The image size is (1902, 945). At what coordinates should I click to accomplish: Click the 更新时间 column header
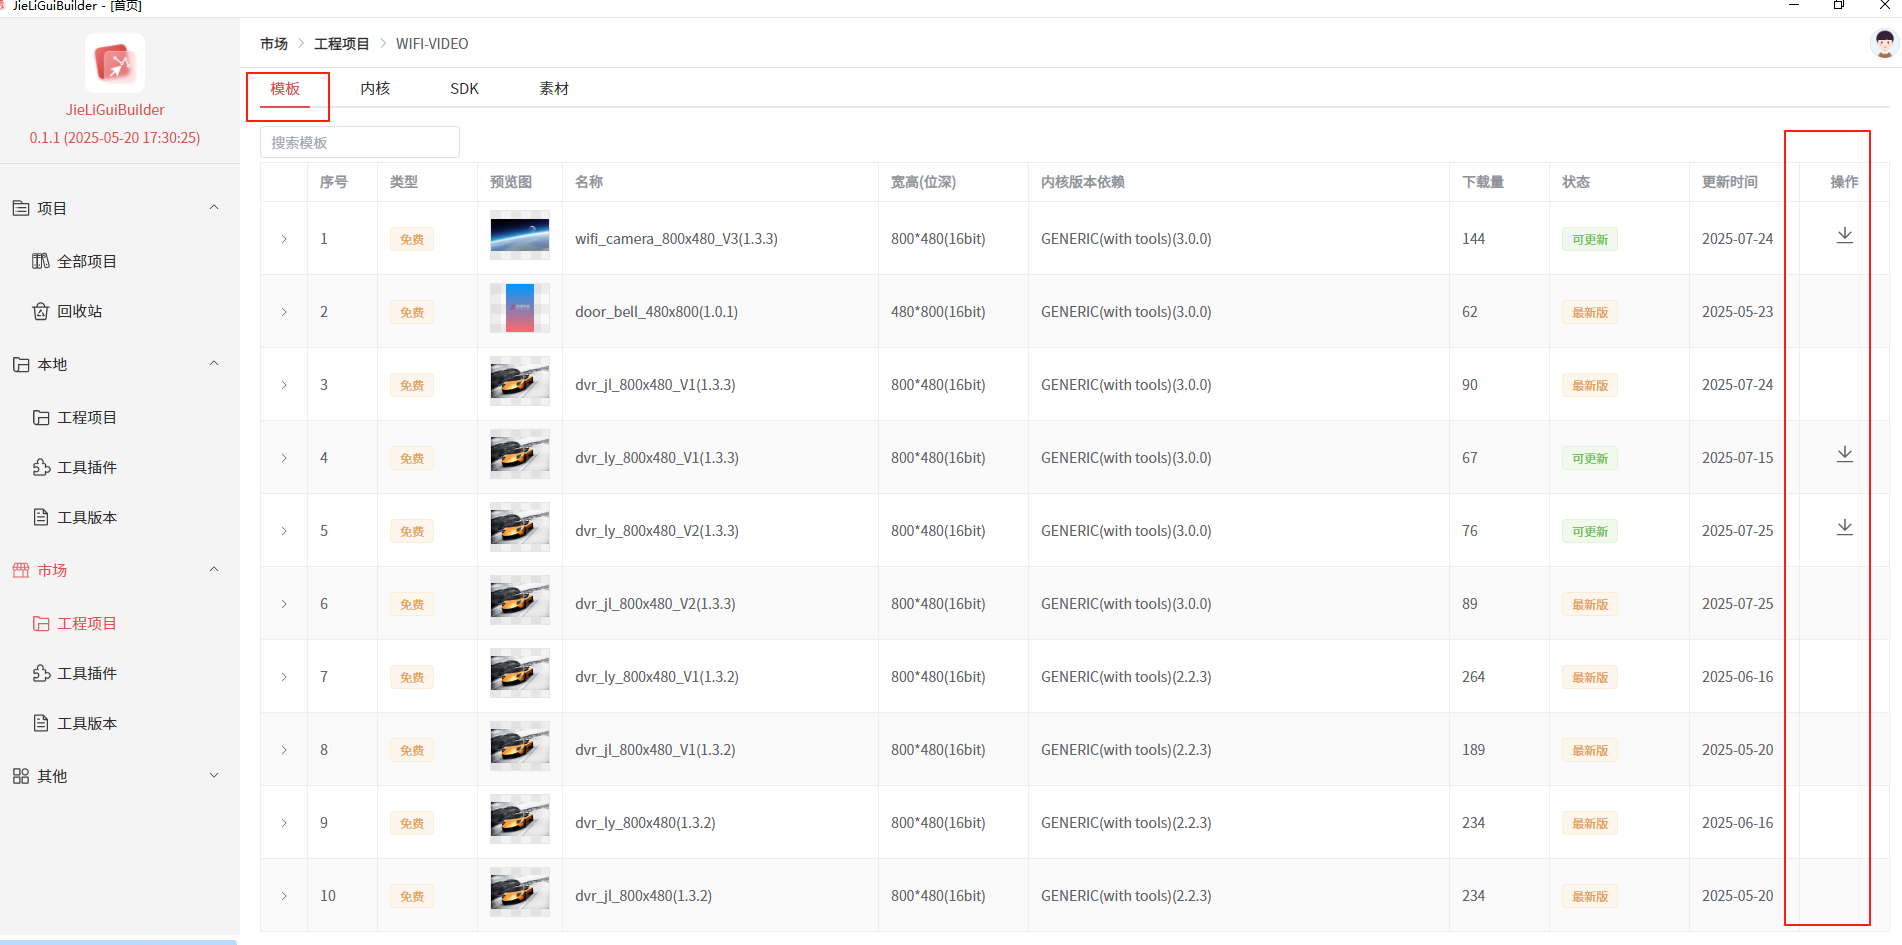pyautogui.click(x=1730, y=182)
